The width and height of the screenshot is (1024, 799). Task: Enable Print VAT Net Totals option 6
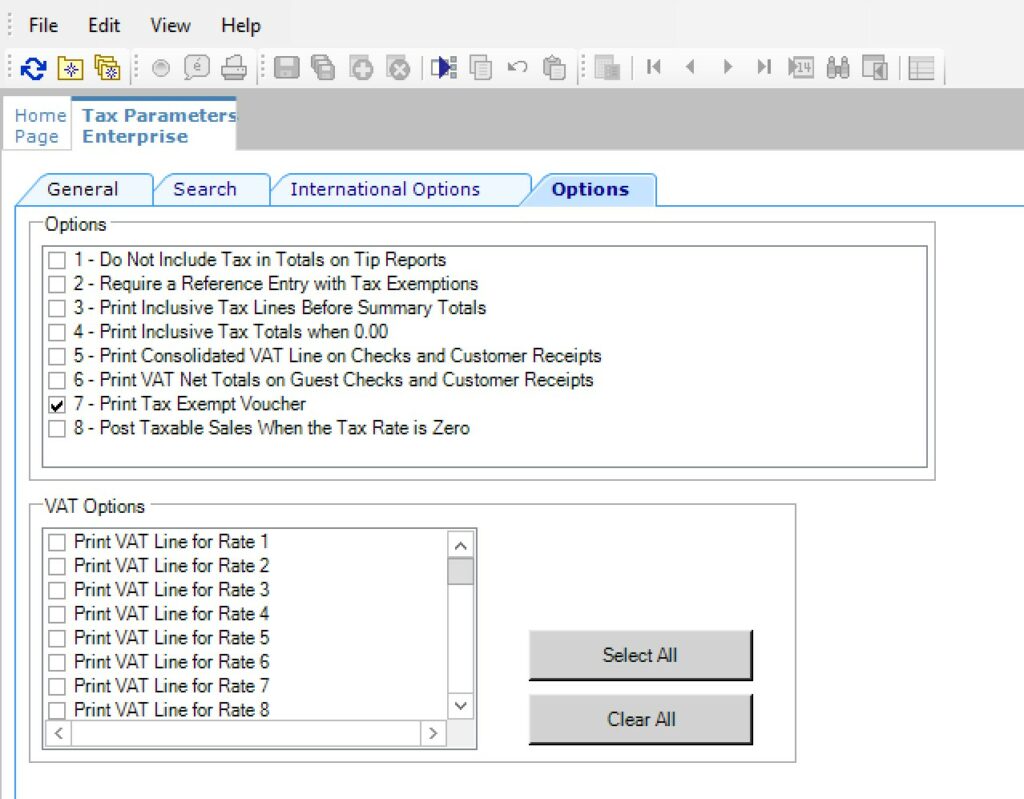point(57,380)
